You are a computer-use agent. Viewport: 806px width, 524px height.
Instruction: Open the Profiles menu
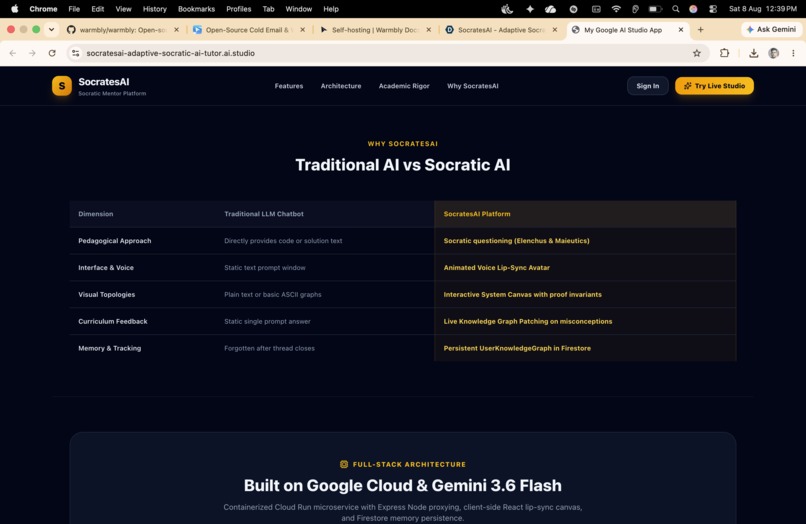click(239, 9)
